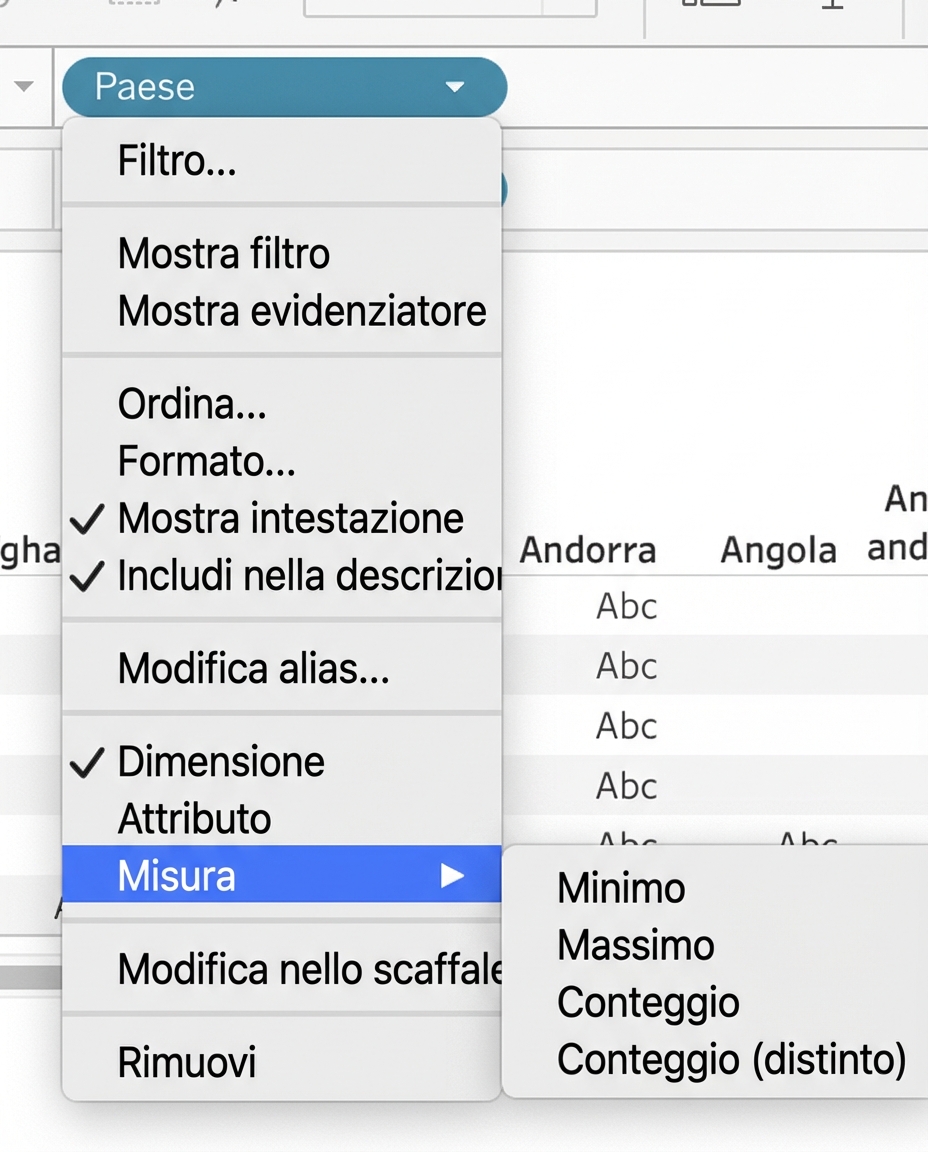Screen dimensions: 928x1152
Task: Choose Massimo aggregation
Action: coord(635,944)
